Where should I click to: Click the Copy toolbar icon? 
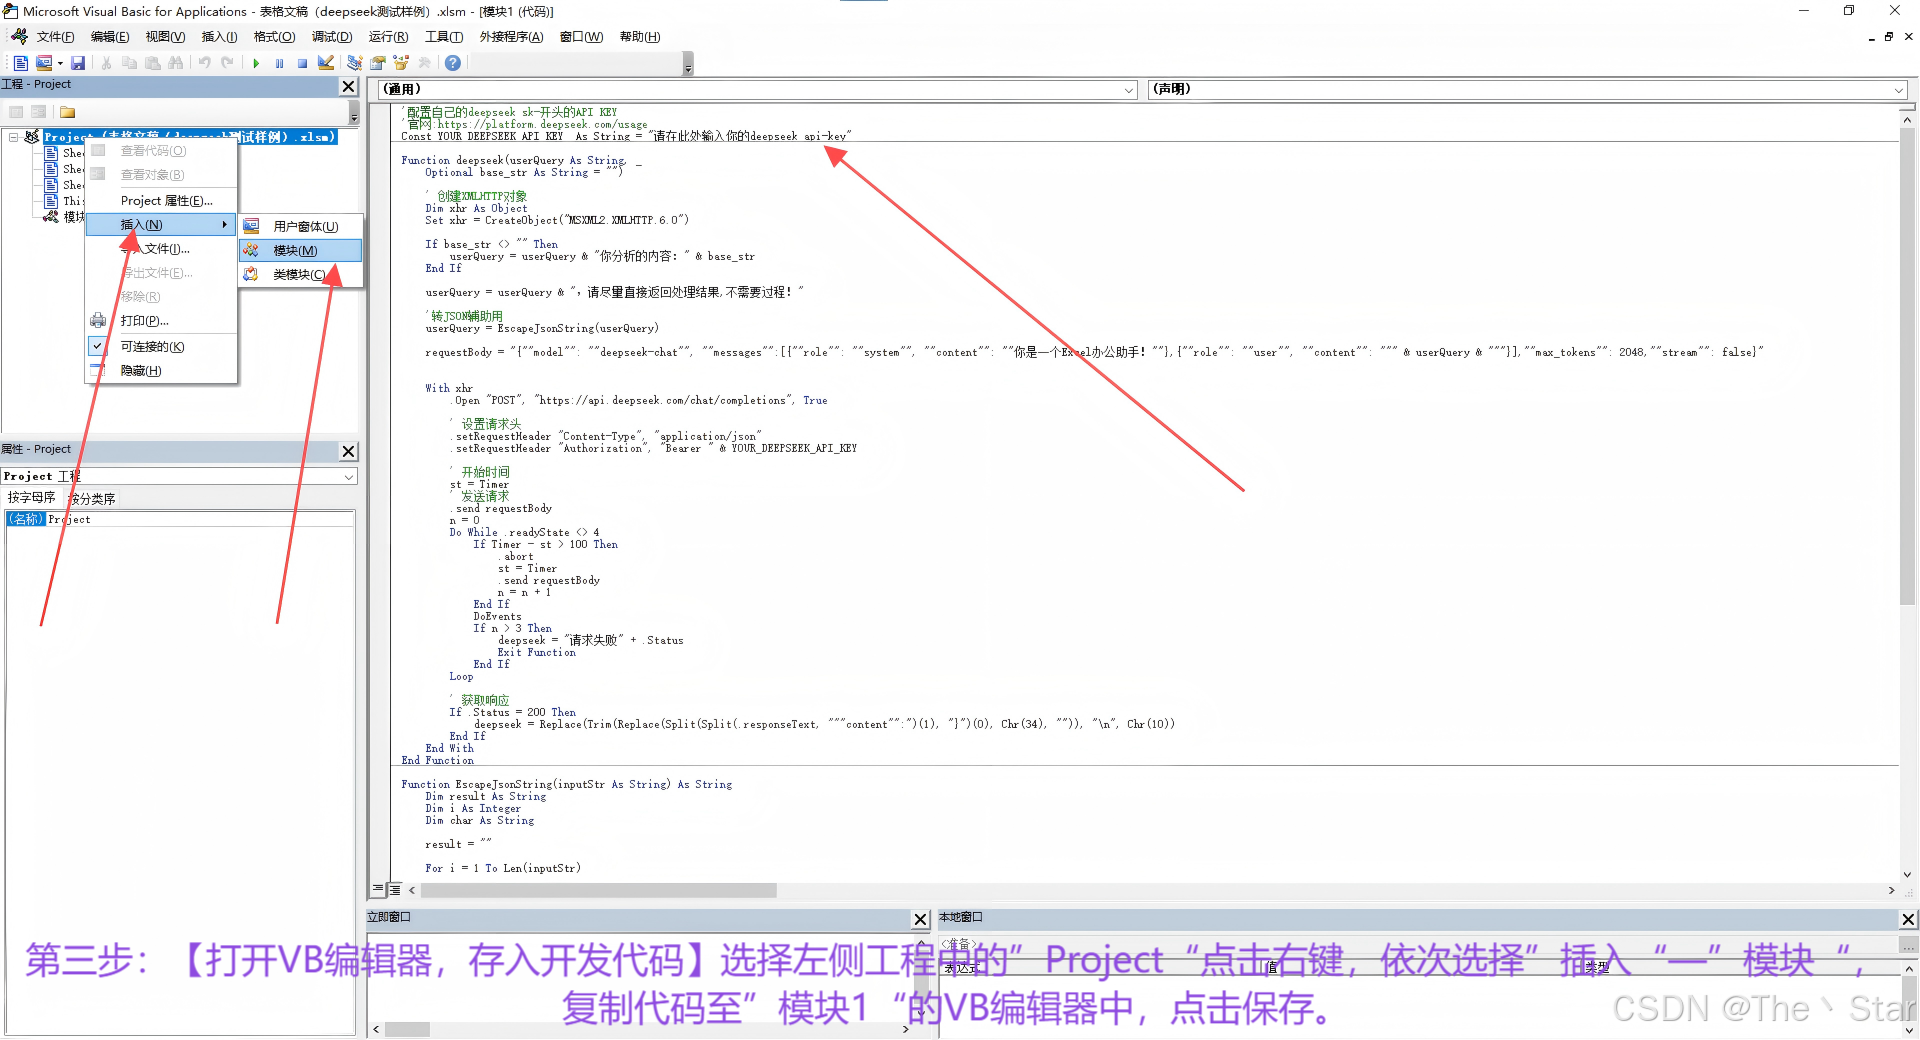129,63
